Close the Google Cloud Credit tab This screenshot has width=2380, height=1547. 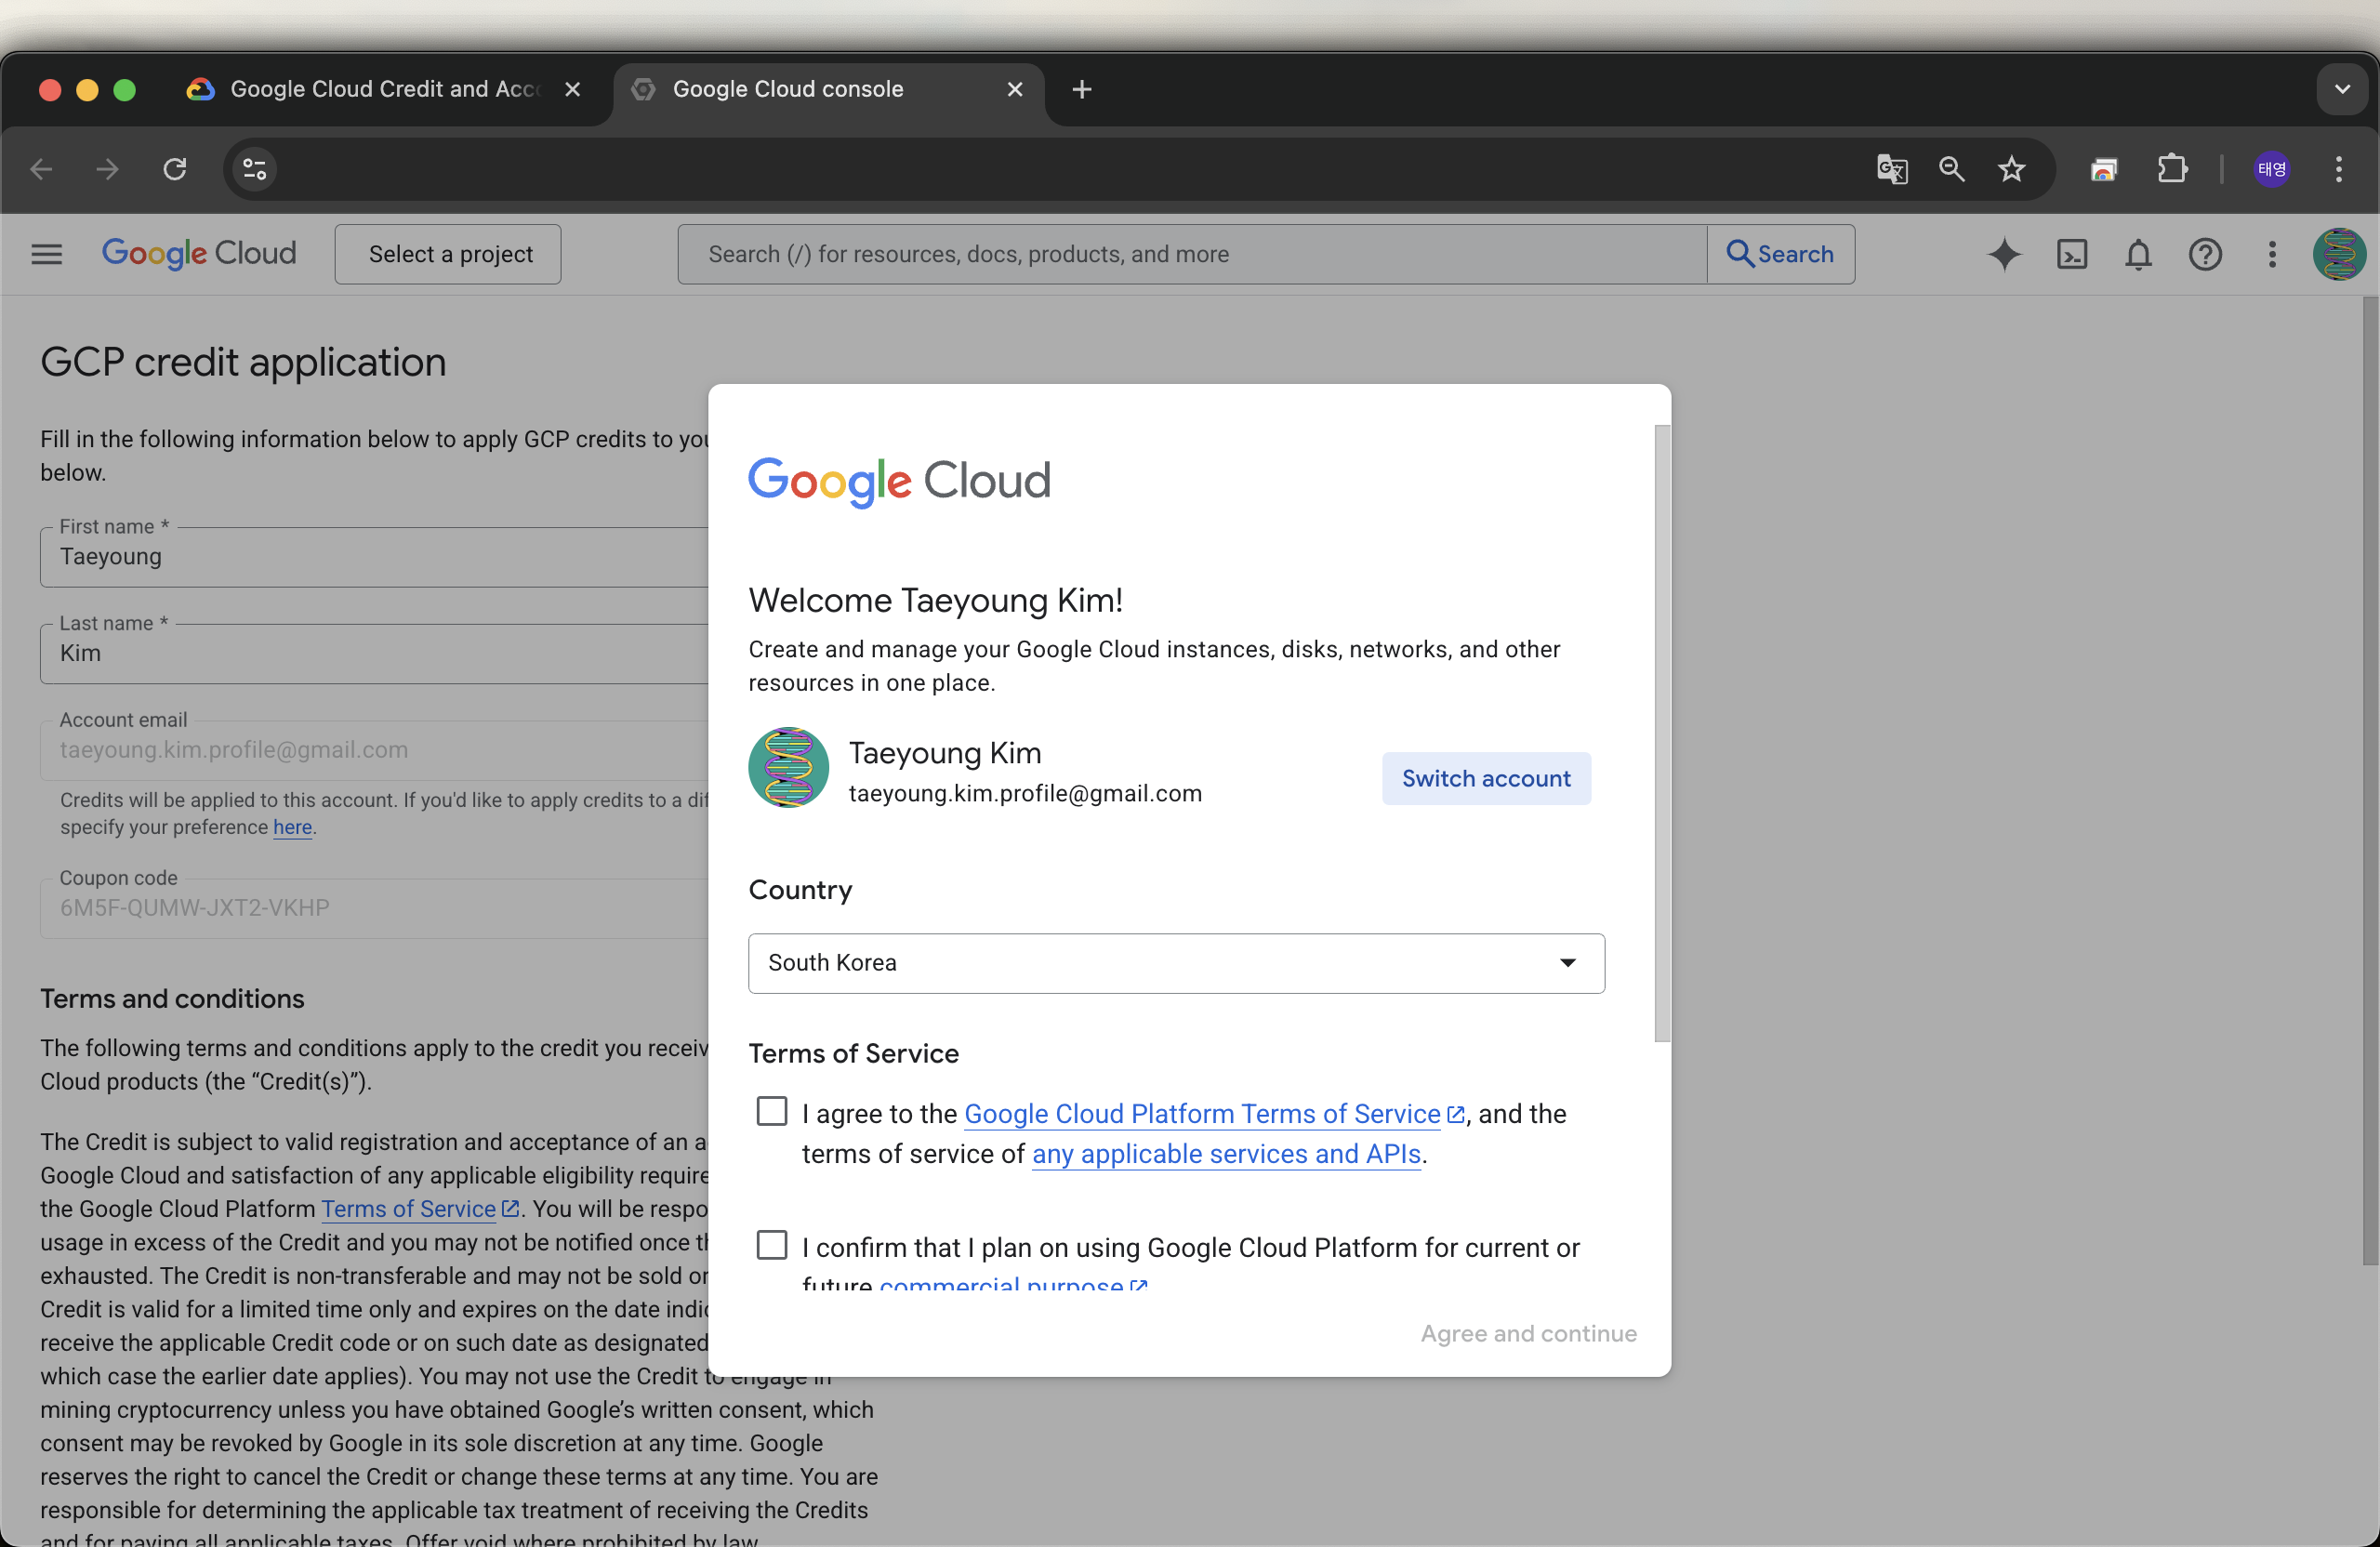[x=572, y=90]
